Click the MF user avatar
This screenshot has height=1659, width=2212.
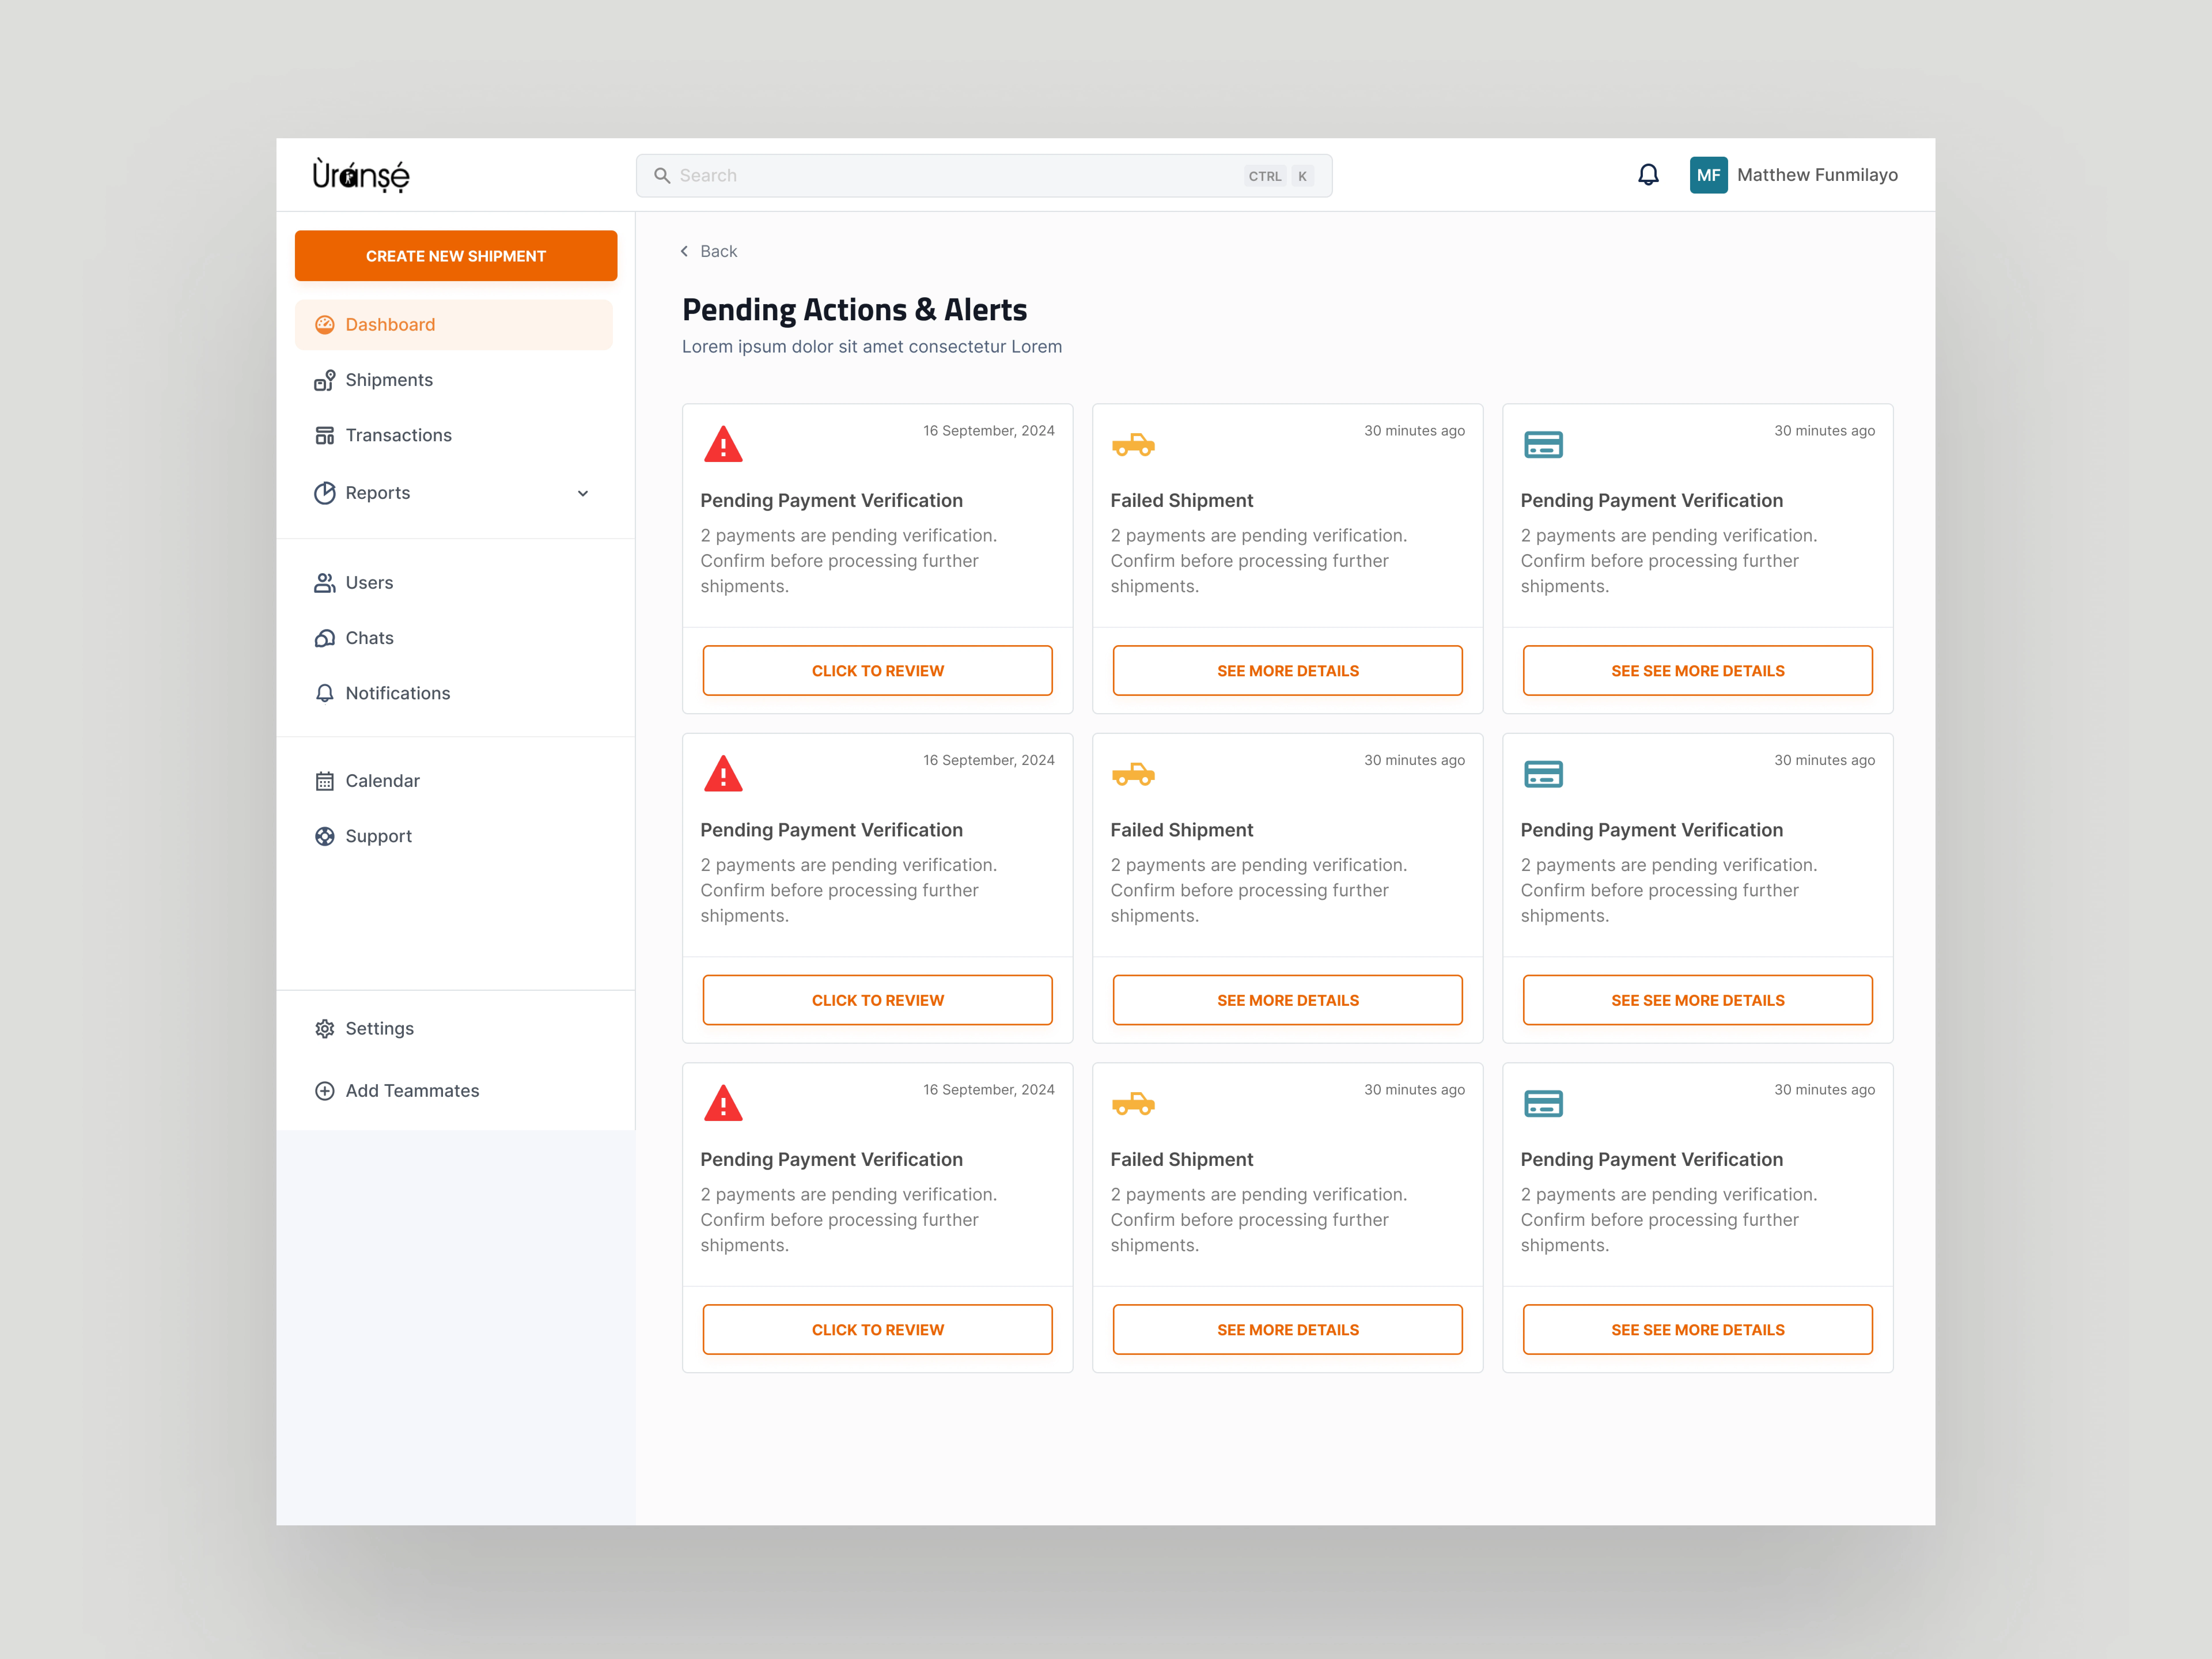1708,175
